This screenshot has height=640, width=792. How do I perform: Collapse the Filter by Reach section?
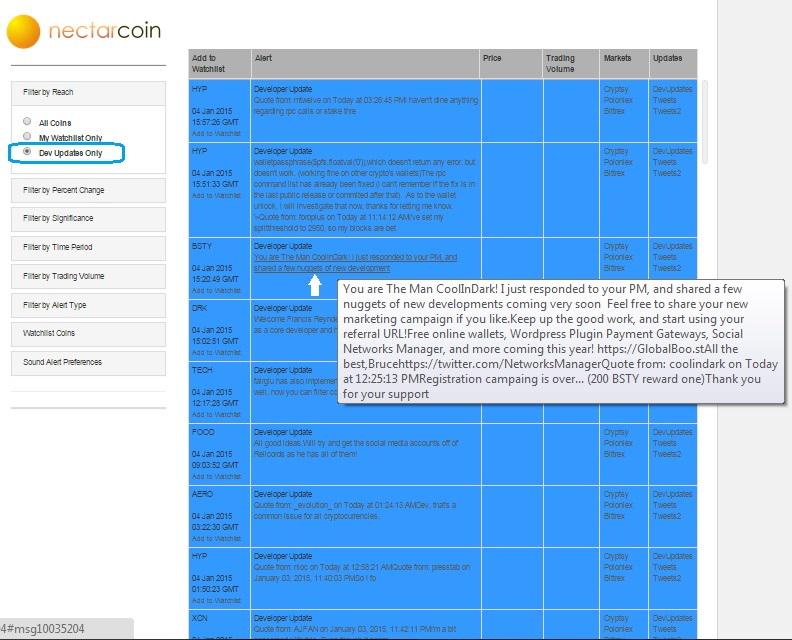tap(88, 93)
